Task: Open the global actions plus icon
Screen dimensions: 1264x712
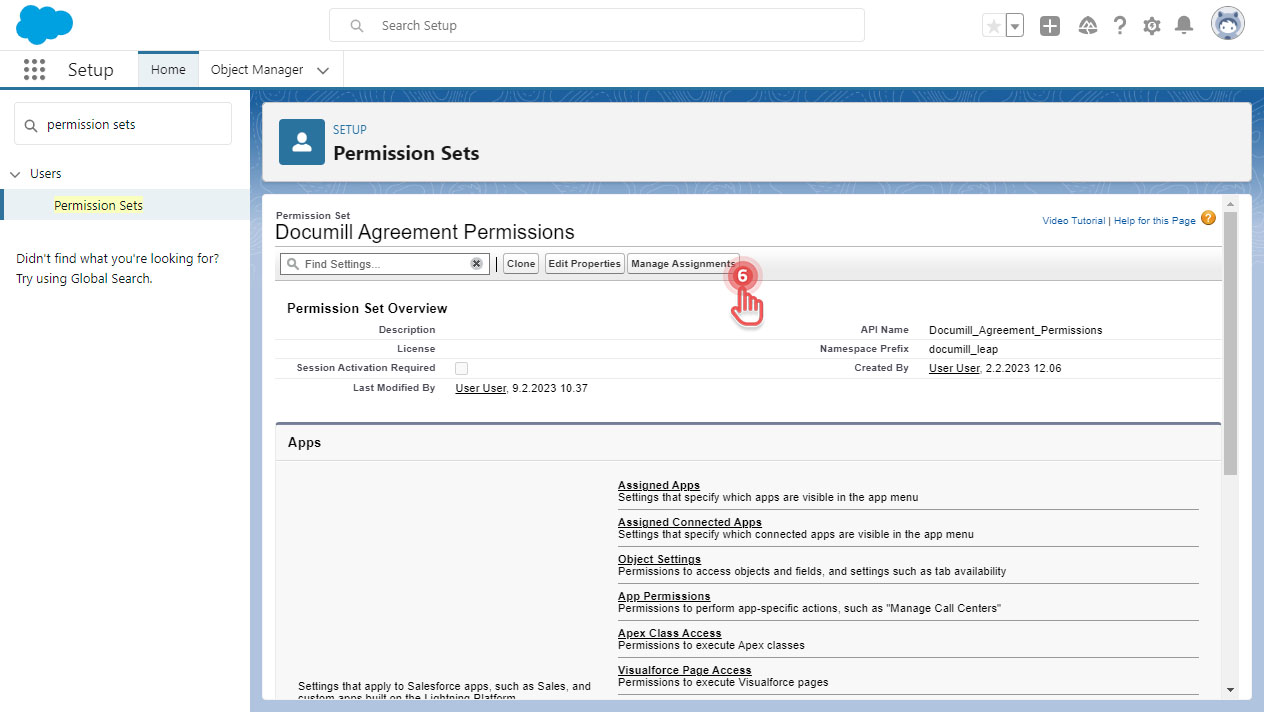Action: (x=1049, y=26)
